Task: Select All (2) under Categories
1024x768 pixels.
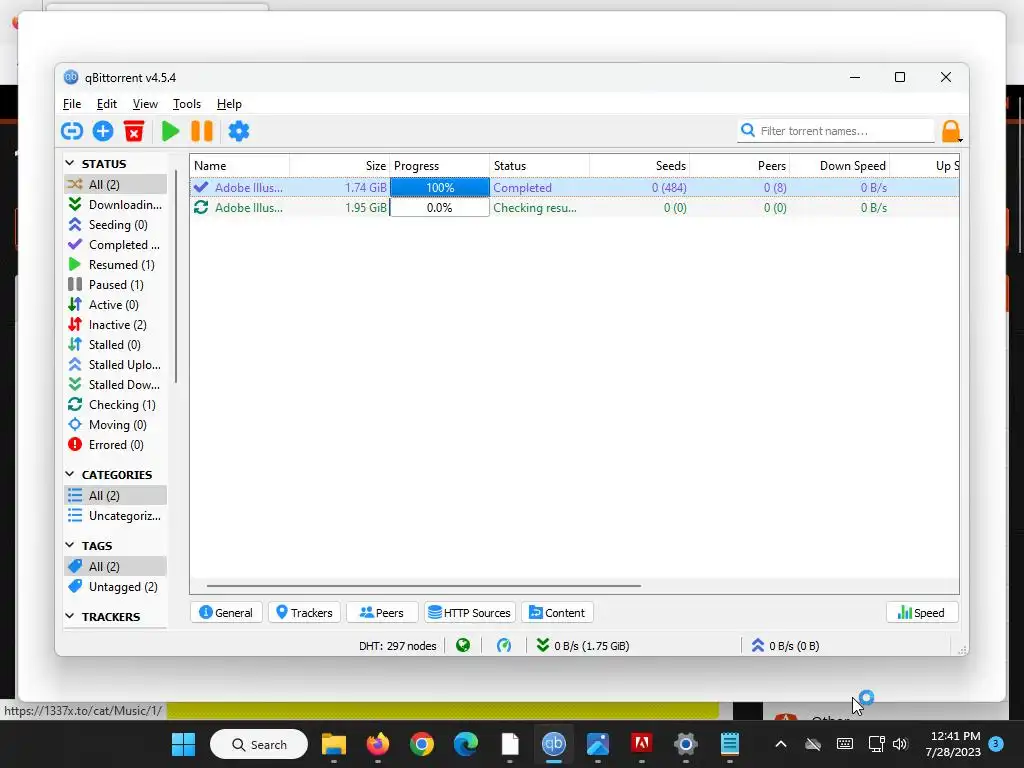Action: tap(116, 496)
